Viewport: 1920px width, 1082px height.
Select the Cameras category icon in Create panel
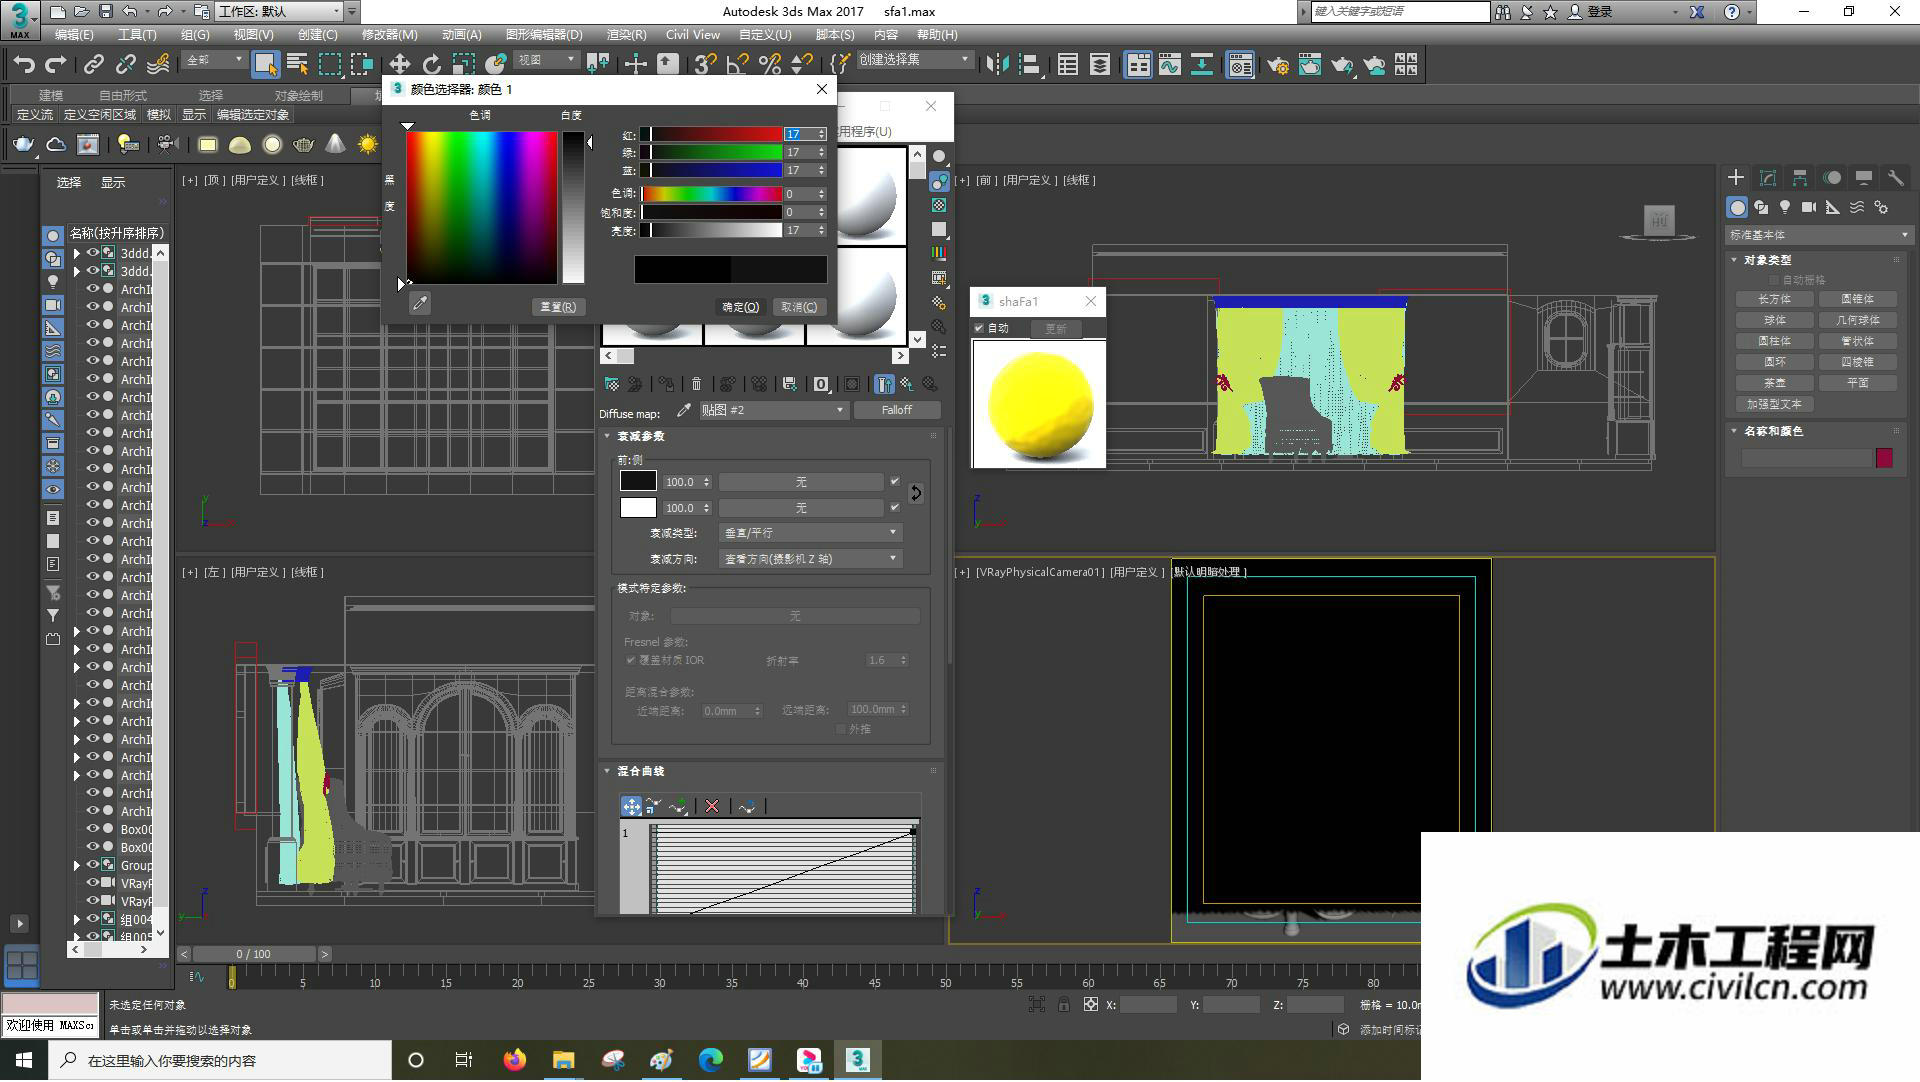tap(1809, 208)
